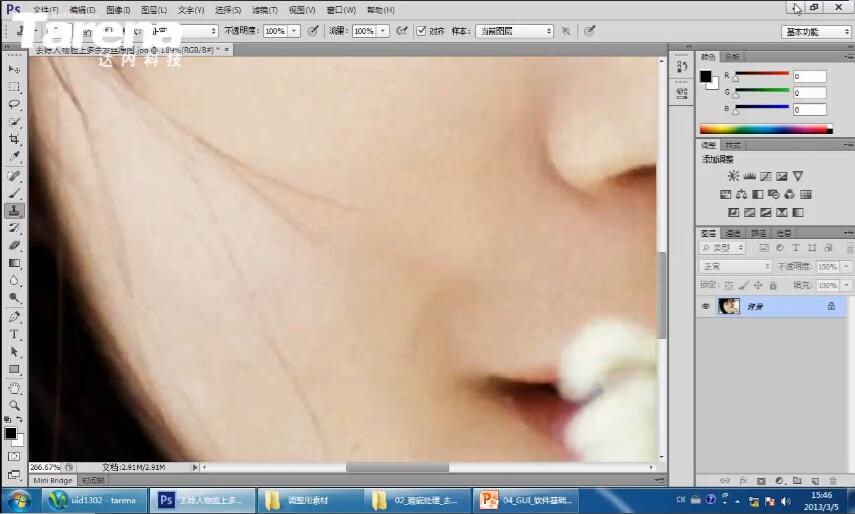Select the Dodge tool
The width and height of the screenshot is (855, 514).
[x=14, y=298]
